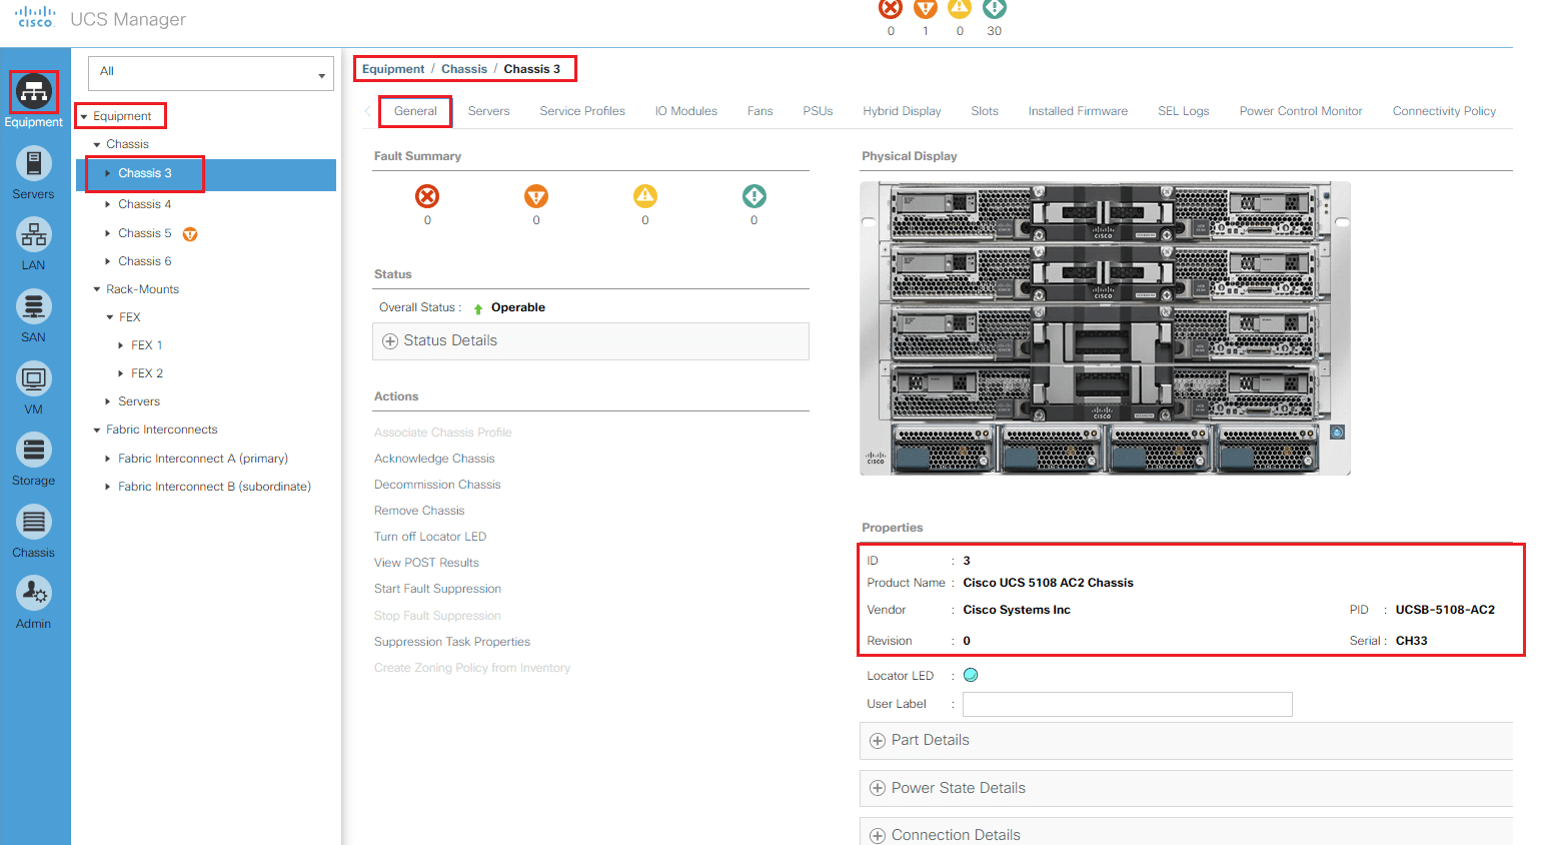Viewport: 1545px width, 845px height.
Task: Click the warning faults icon in header
Action: [x=994, y=8]
